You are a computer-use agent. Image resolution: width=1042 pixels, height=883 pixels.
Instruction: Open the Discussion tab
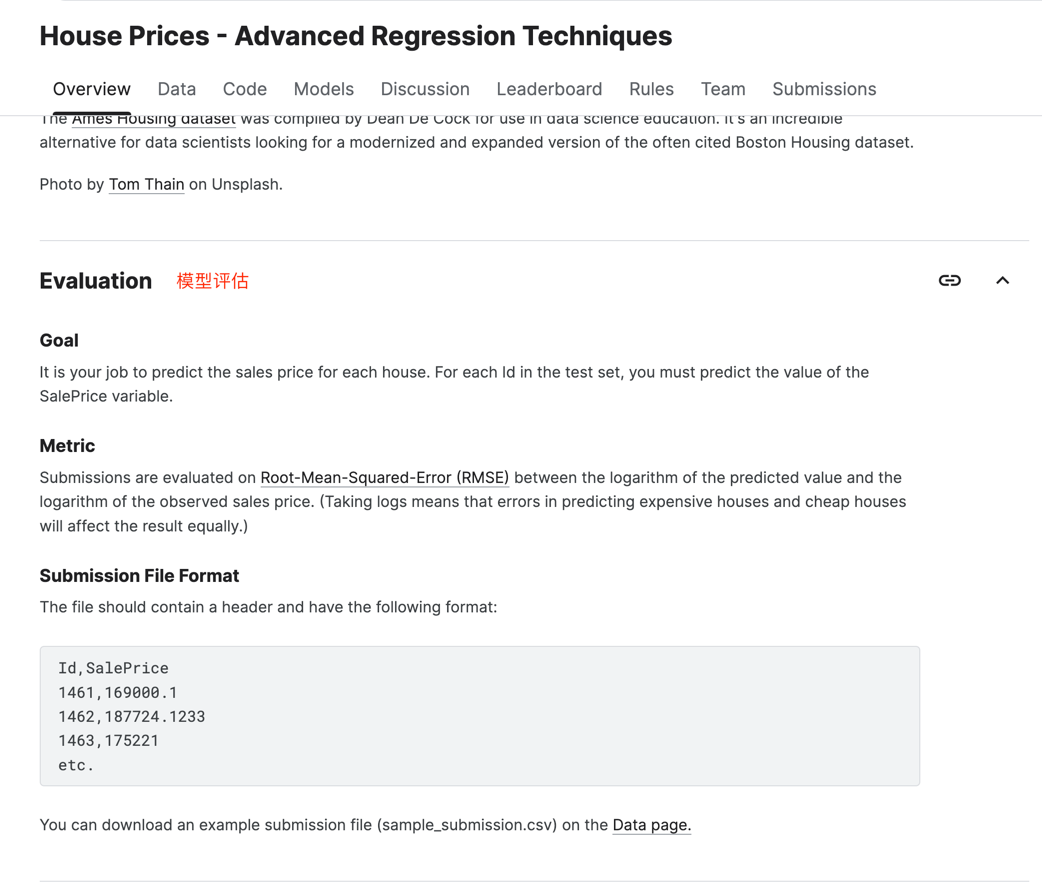425,89
